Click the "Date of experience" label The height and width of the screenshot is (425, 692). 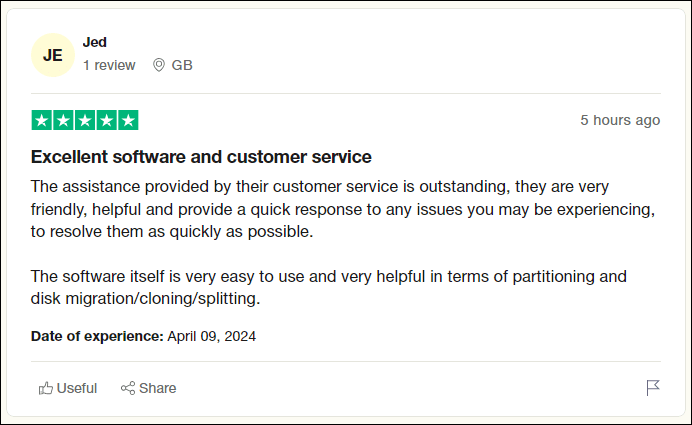coord(97,336)
